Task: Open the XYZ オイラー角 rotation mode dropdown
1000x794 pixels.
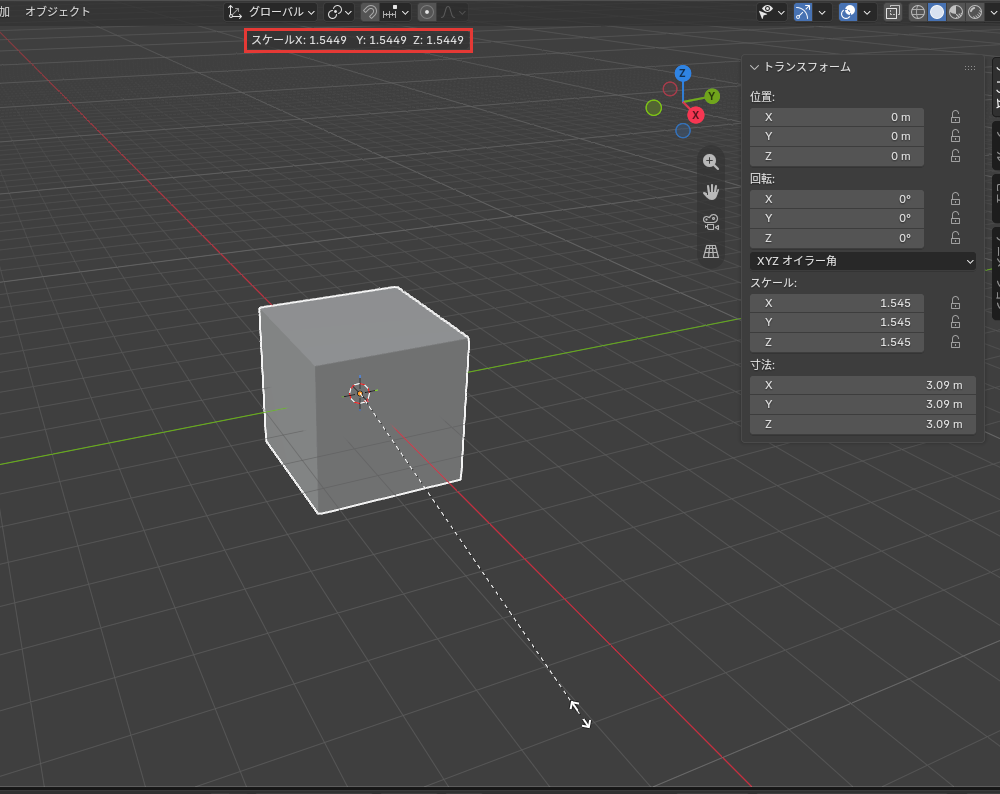Action: click(x=863, y=261)
